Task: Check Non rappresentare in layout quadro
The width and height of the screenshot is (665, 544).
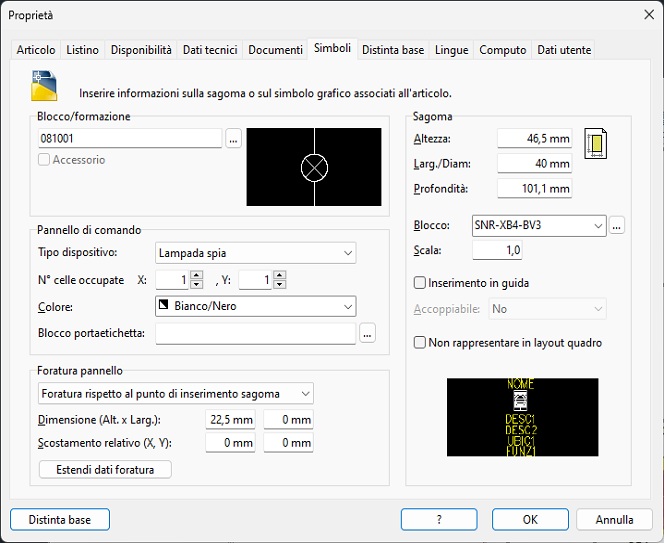Action: click(x=421, y=343)
